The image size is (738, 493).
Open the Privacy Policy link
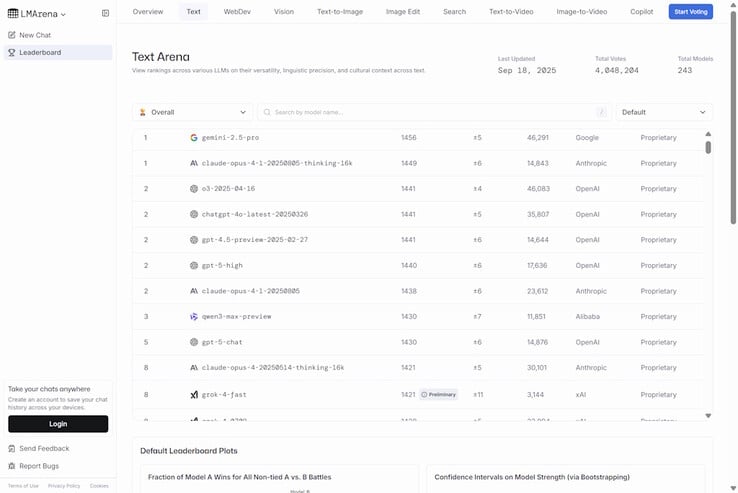(x=64, y=485)
